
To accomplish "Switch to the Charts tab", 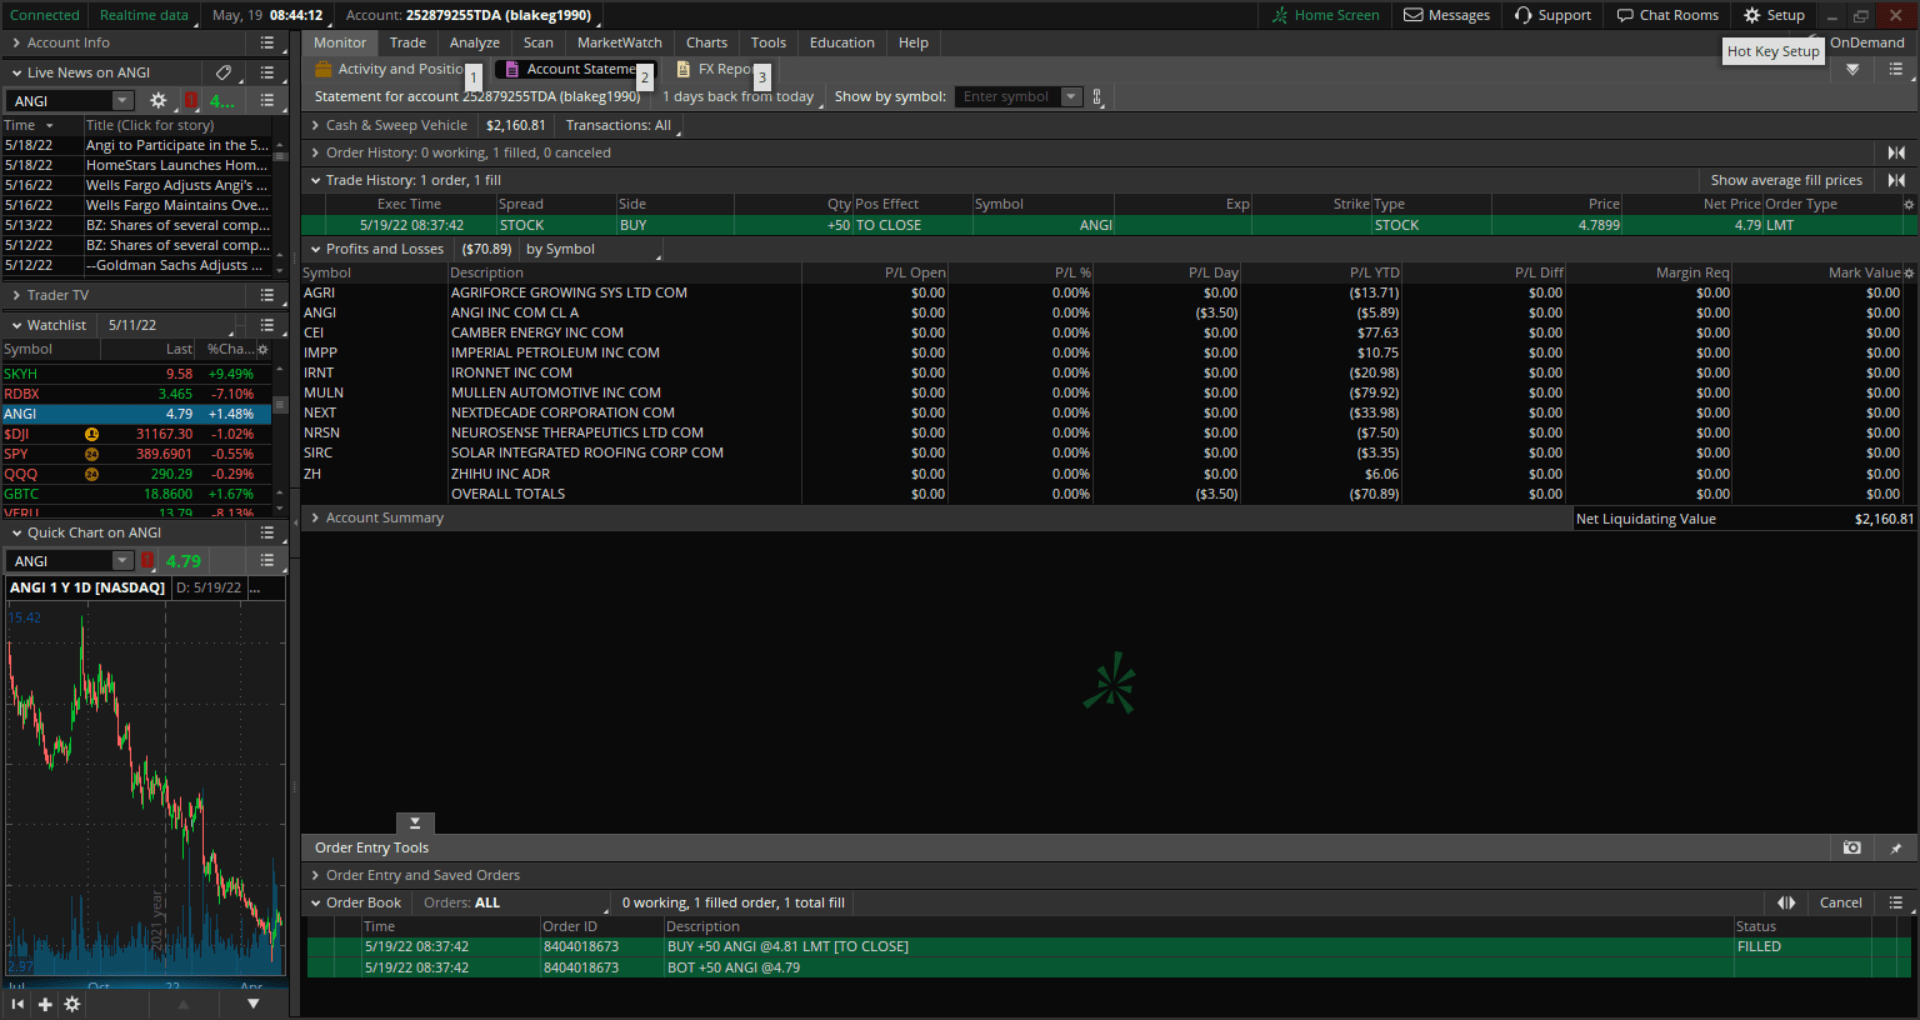I will pos(706,43).
